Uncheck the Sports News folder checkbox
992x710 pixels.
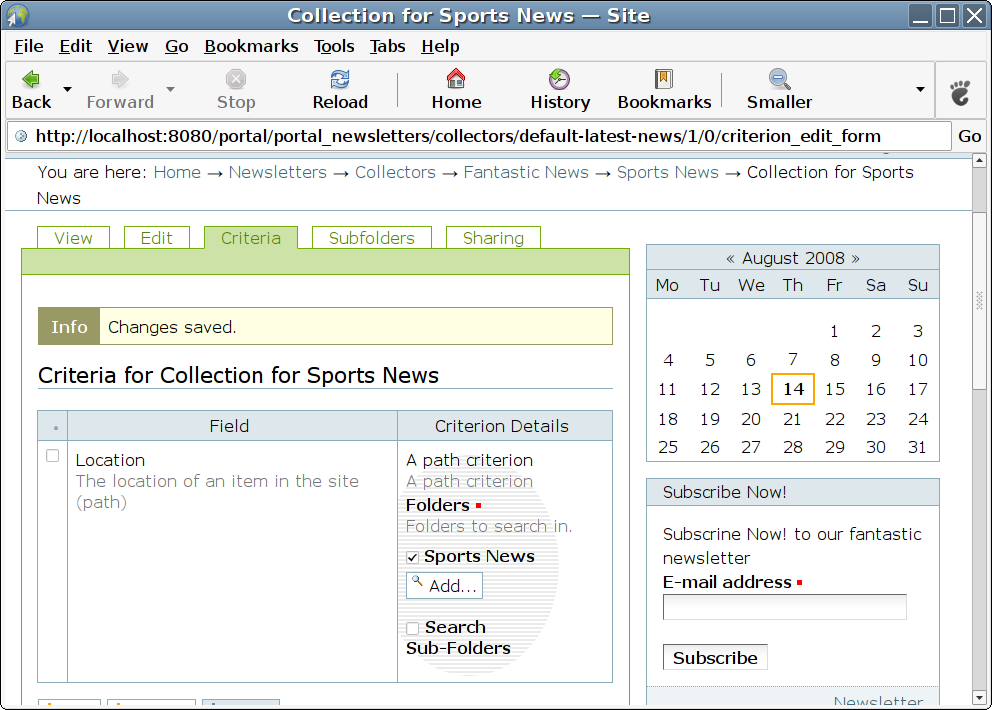413,558
